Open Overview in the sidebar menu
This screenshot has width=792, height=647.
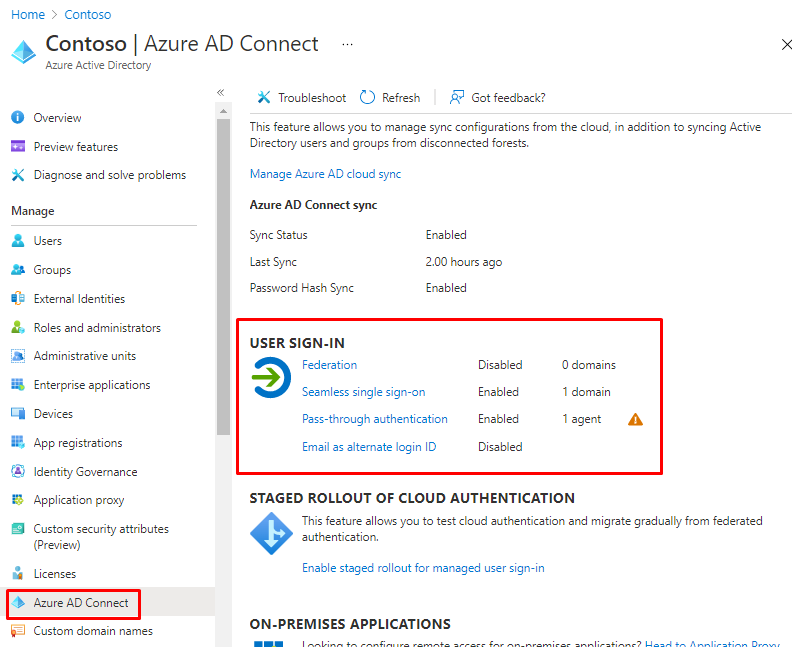pyautogui.click(x=57, y=118)
